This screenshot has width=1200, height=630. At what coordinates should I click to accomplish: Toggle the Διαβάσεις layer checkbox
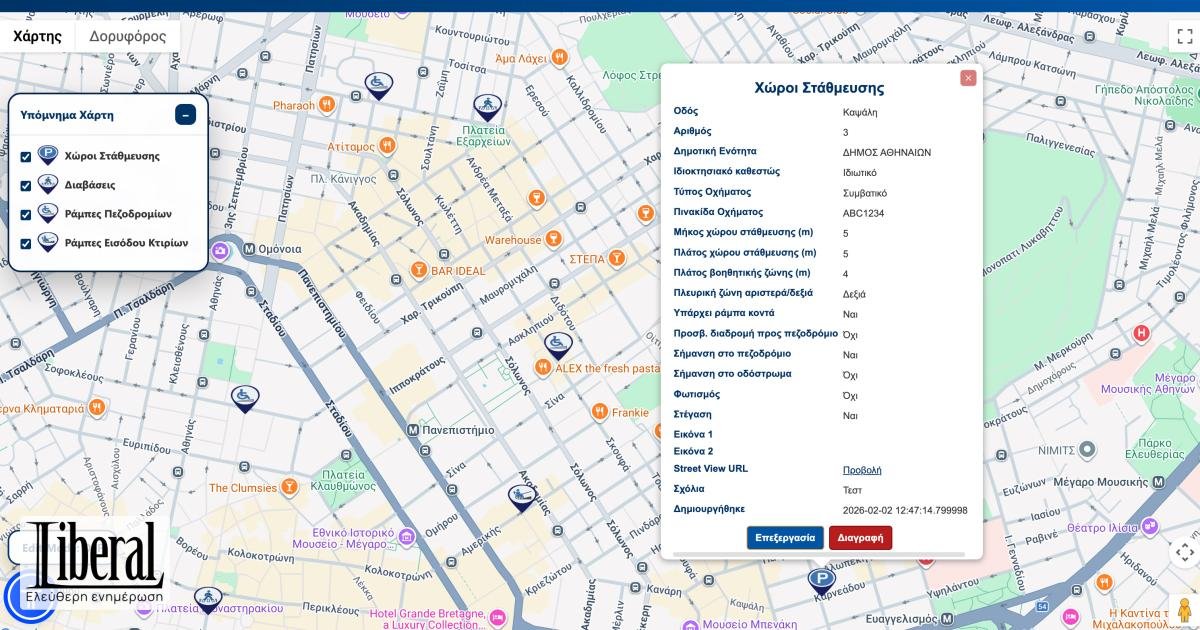point(26,186)
